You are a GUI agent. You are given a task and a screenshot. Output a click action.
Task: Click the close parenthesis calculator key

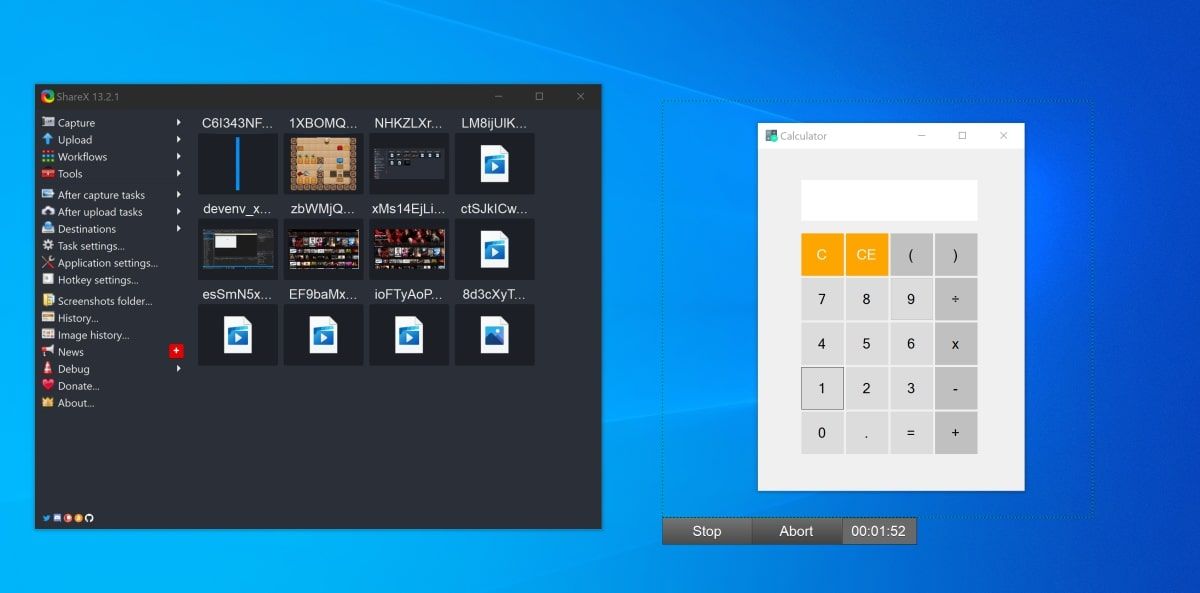(956, 255)
